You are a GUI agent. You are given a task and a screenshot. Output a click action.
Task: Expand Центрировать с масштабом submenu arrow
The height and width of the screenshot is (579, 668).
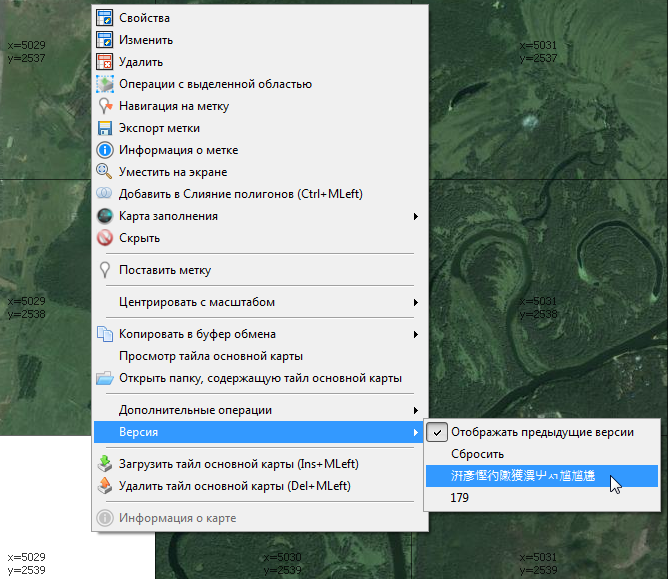pos(415,302)
